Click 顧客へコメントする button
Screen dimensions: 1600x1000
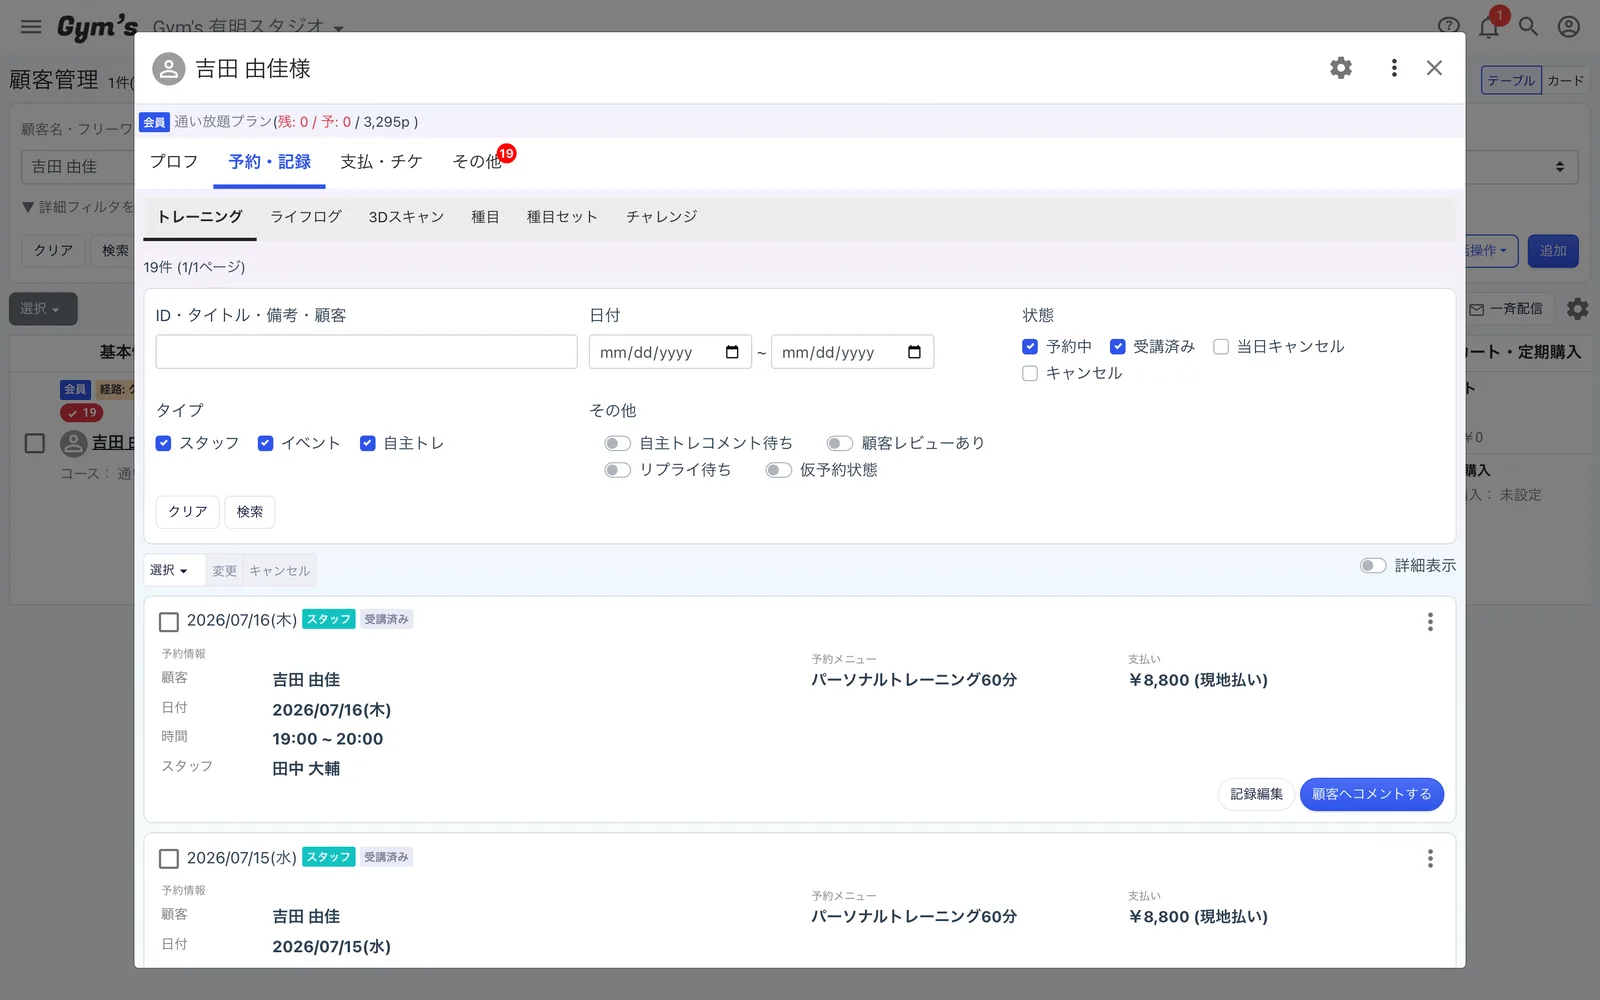[x=1372, y=794]
